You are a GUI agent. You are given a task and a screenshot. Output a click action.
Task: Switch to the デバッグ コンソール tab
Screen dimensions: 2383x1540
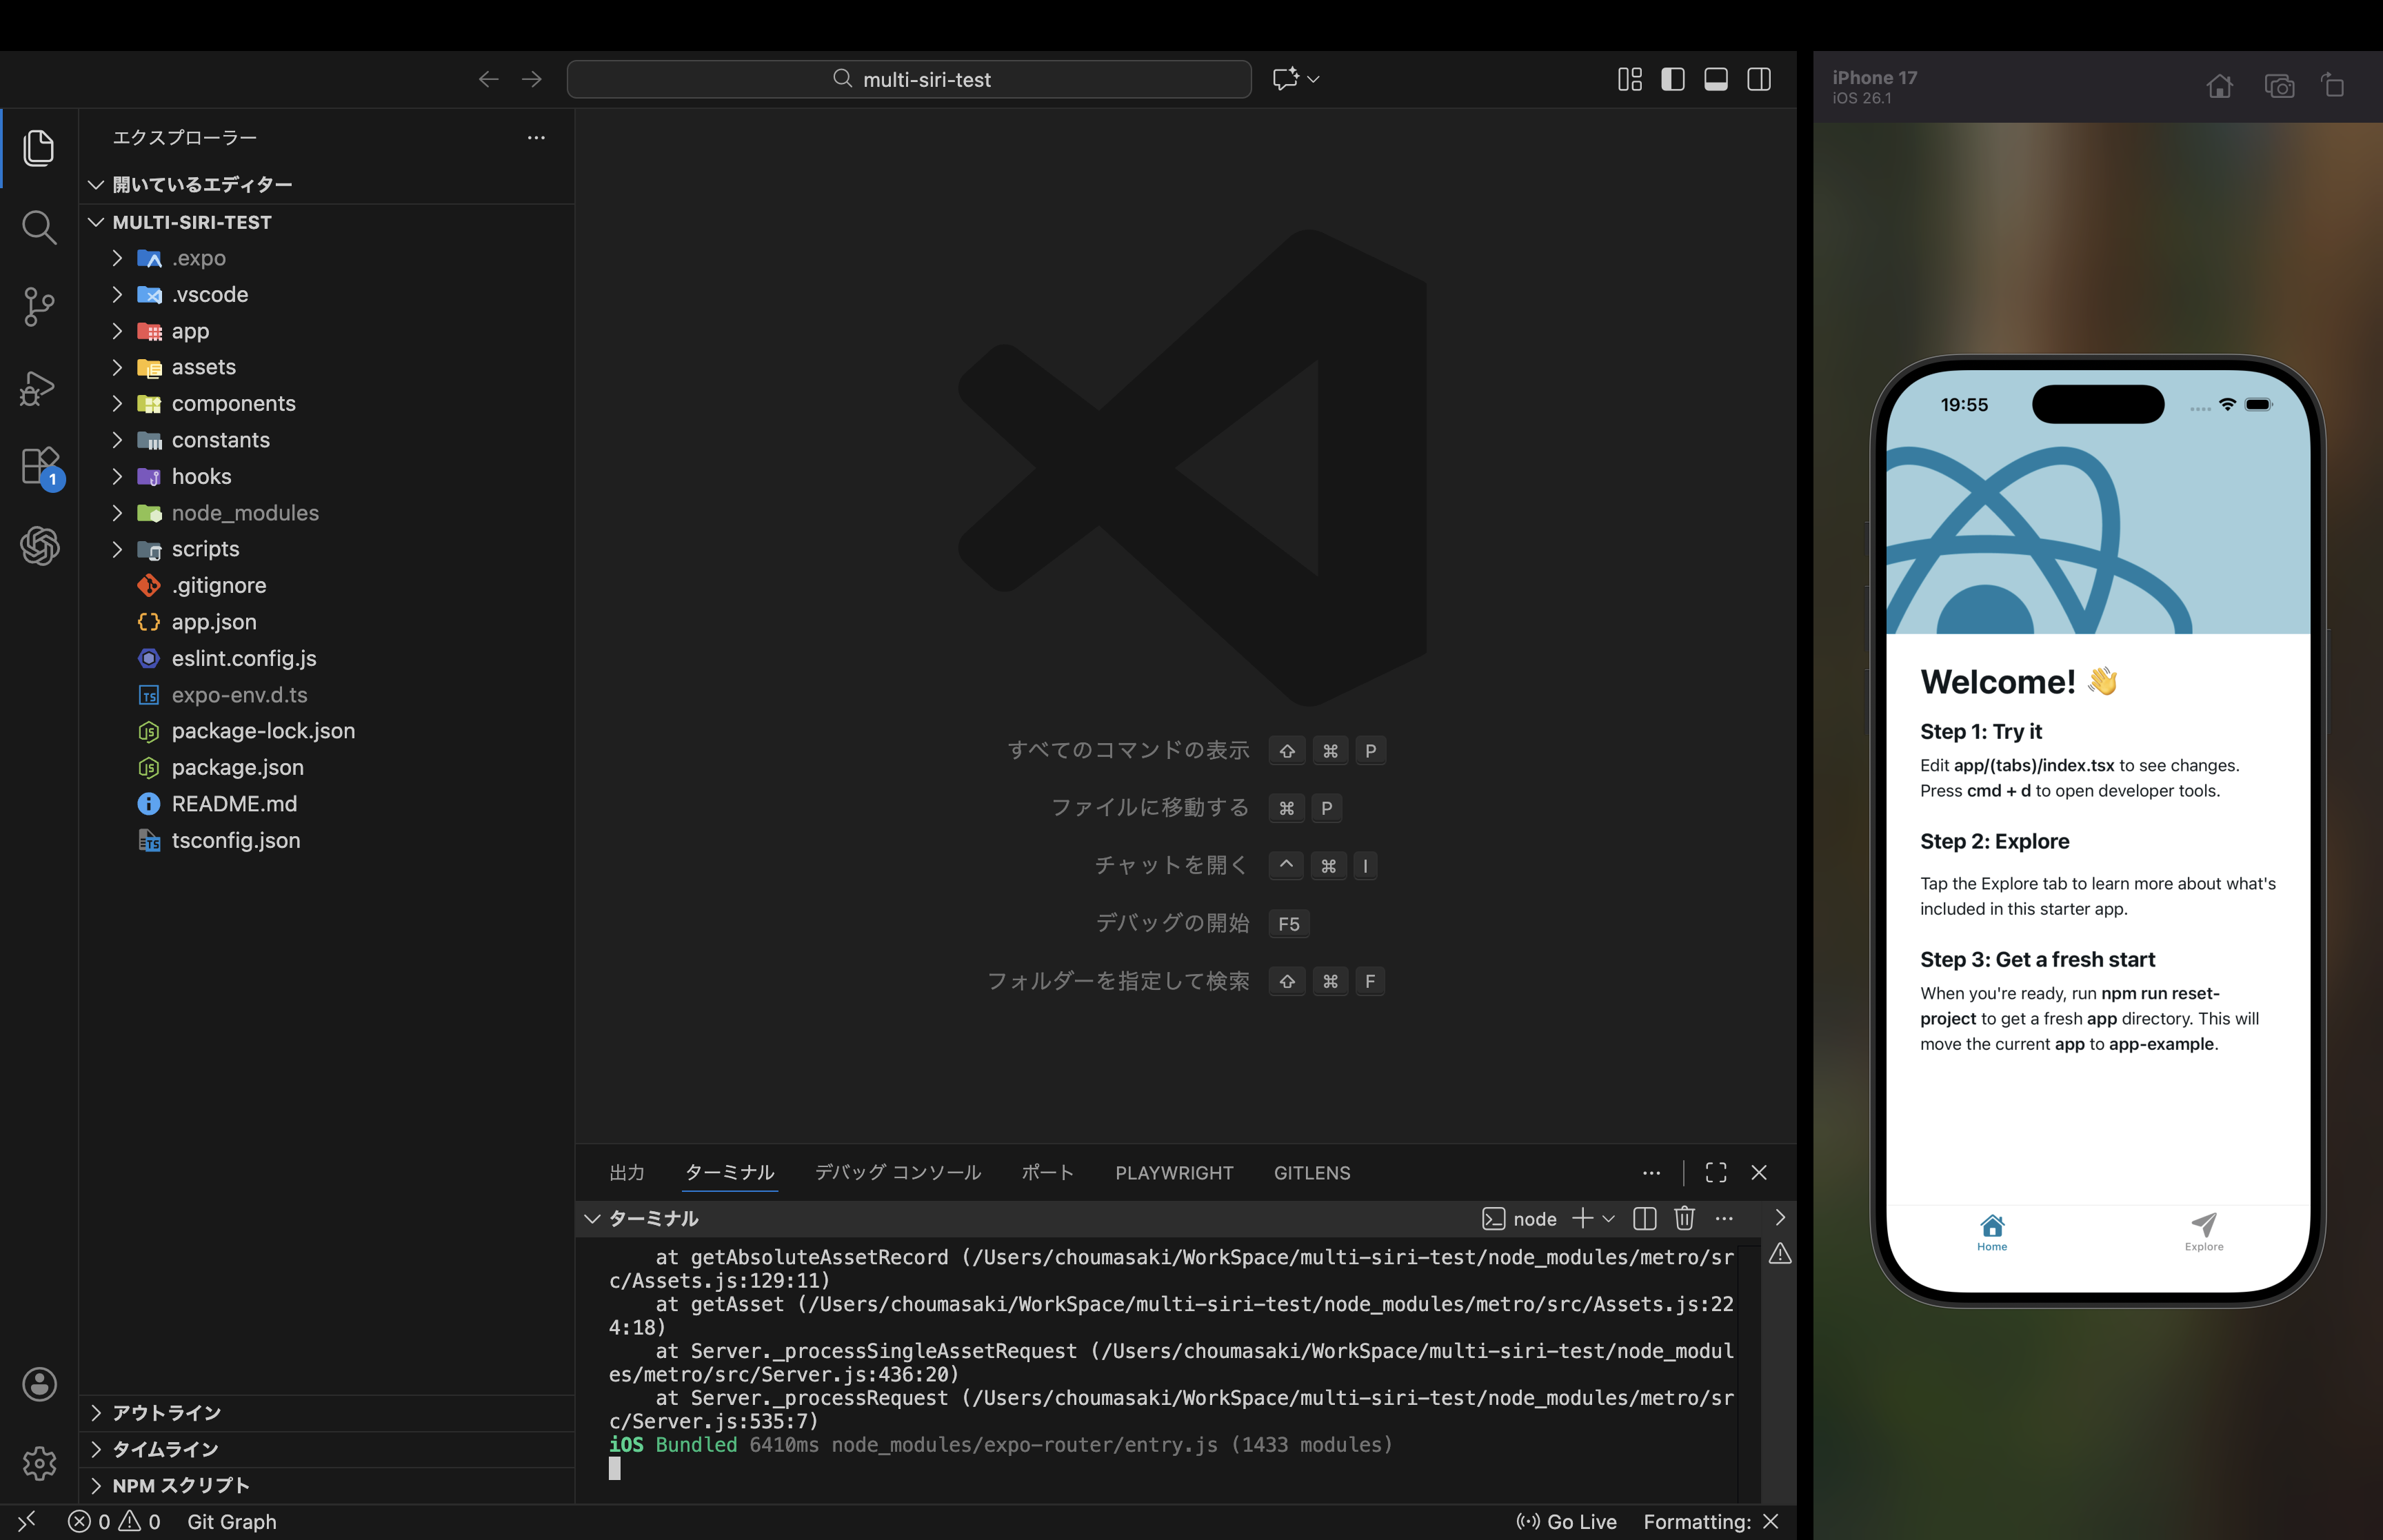click(x=897, y=1172)
